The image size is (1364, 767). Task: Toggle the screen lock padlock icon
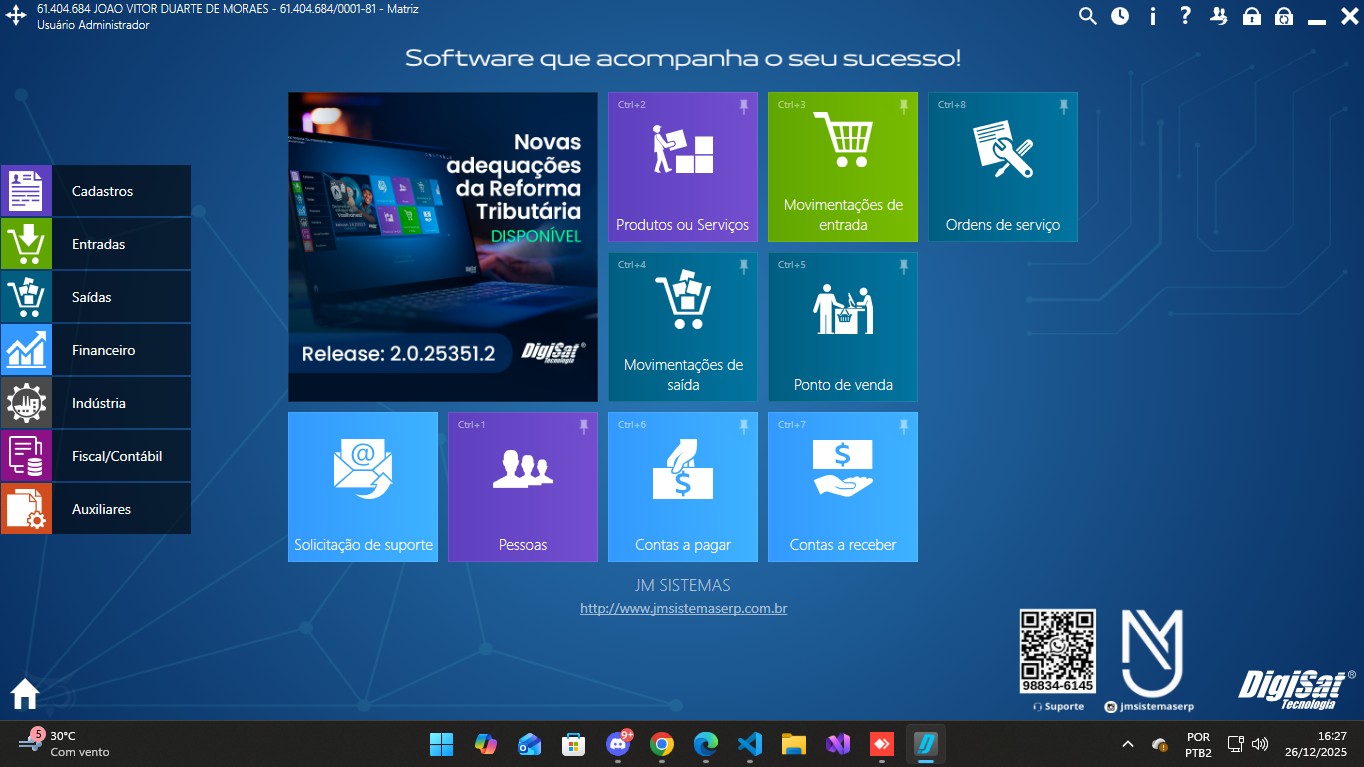pos(1251,16)
